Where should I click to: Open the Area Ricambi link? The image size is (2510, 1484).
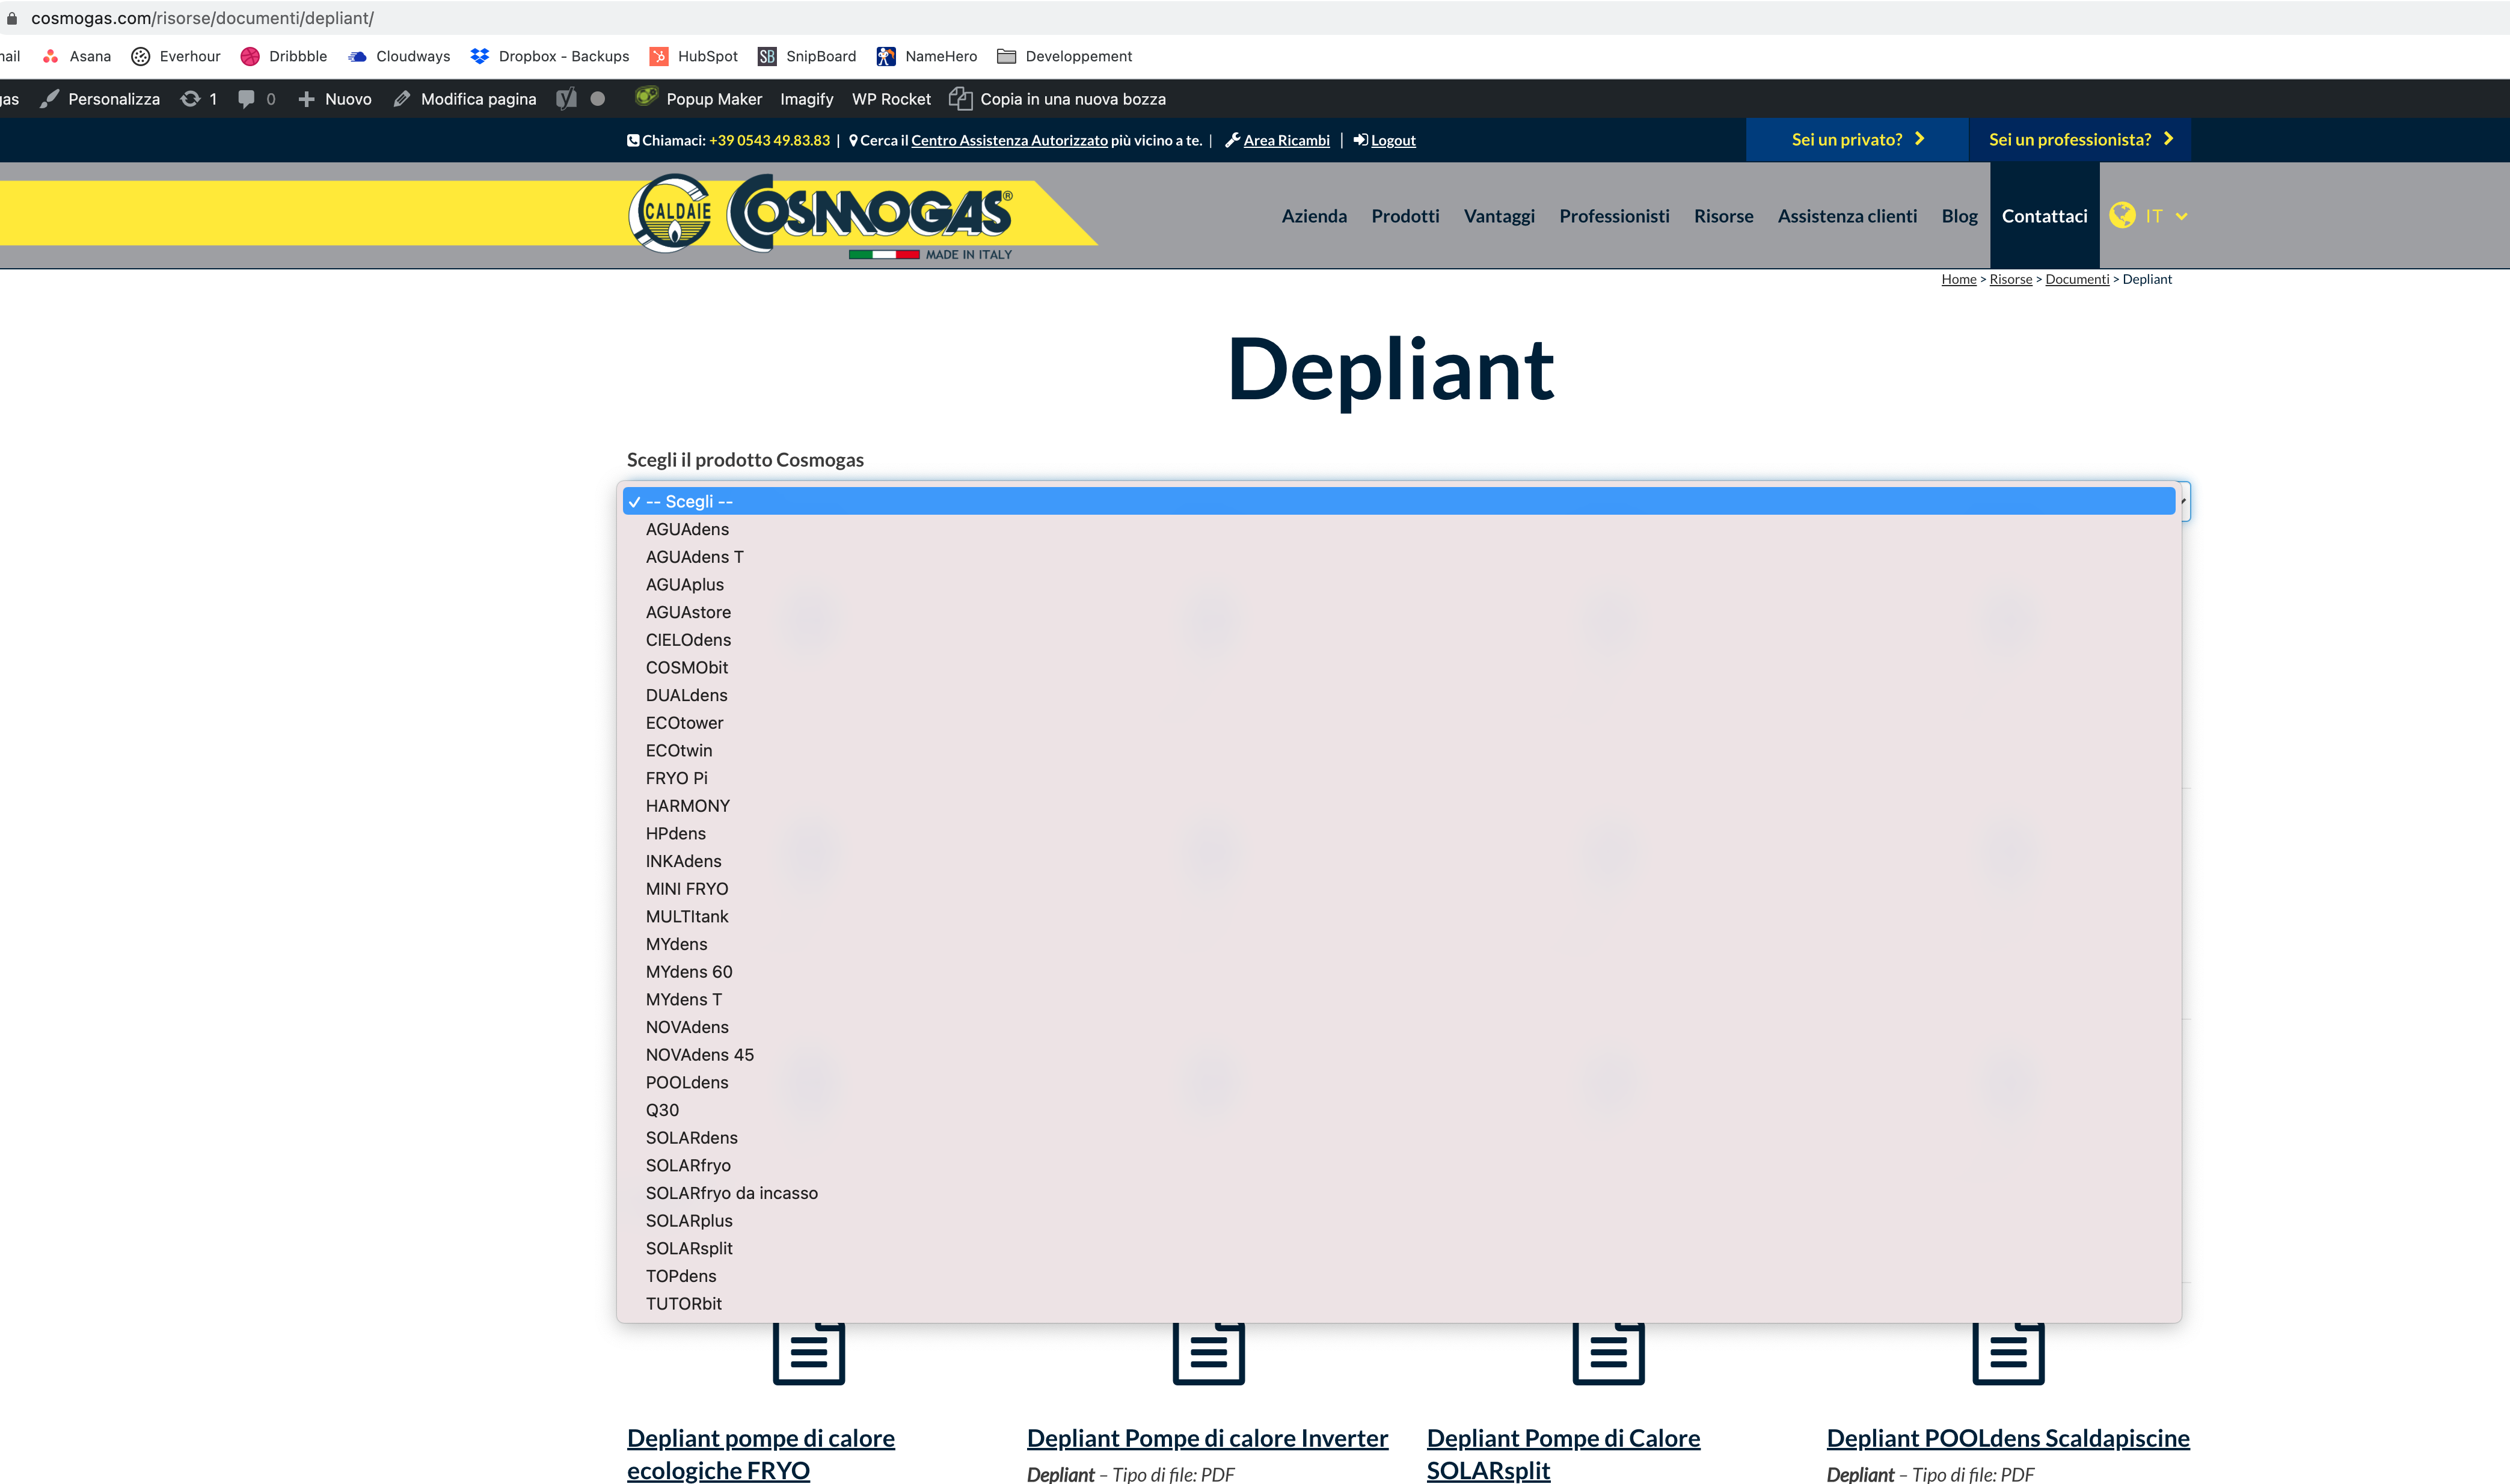point(1286,140)
